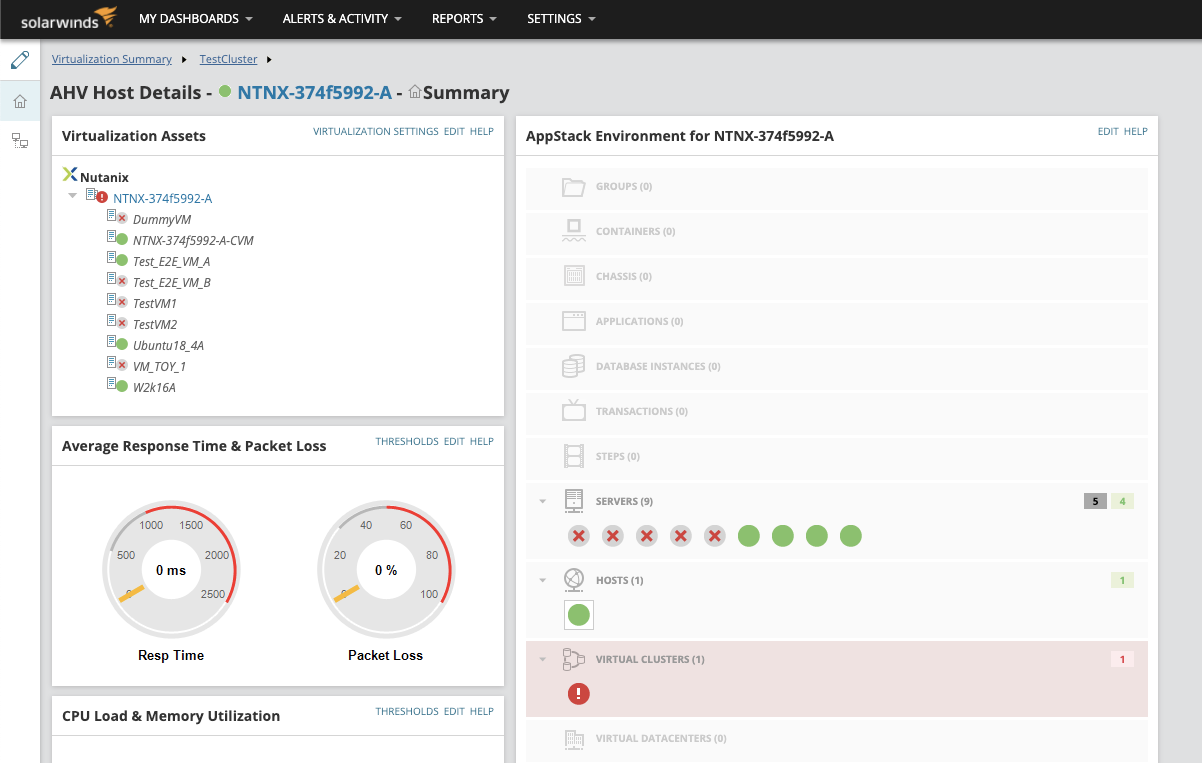Edit the Virtualization Assets widget
Screen dimensions: 1202x763
(454, 131)
